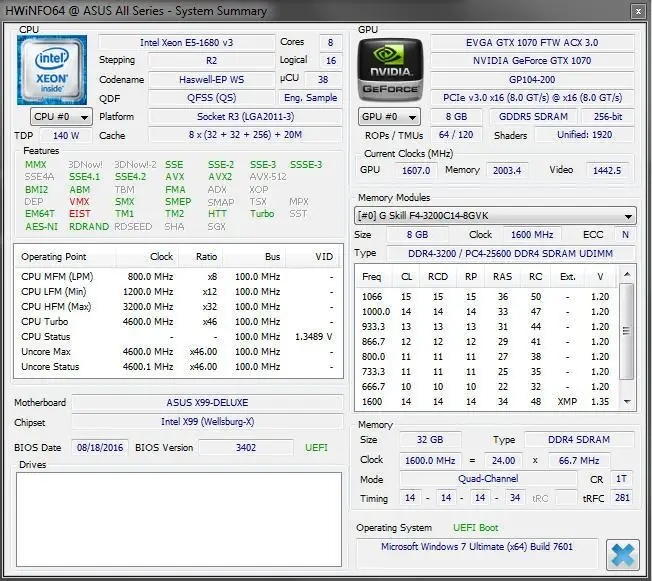Screen dimensions: 652x581
Task: Select the 1066 memory frequency row
Action: 487,297
